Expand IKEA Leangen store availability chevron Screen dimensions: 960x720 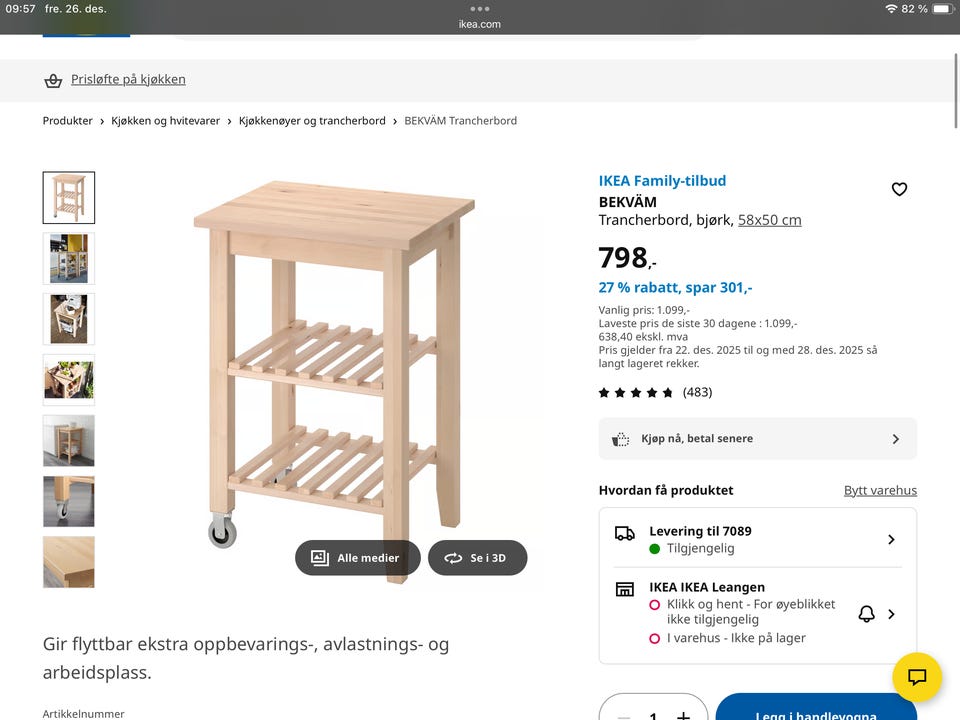891,614
